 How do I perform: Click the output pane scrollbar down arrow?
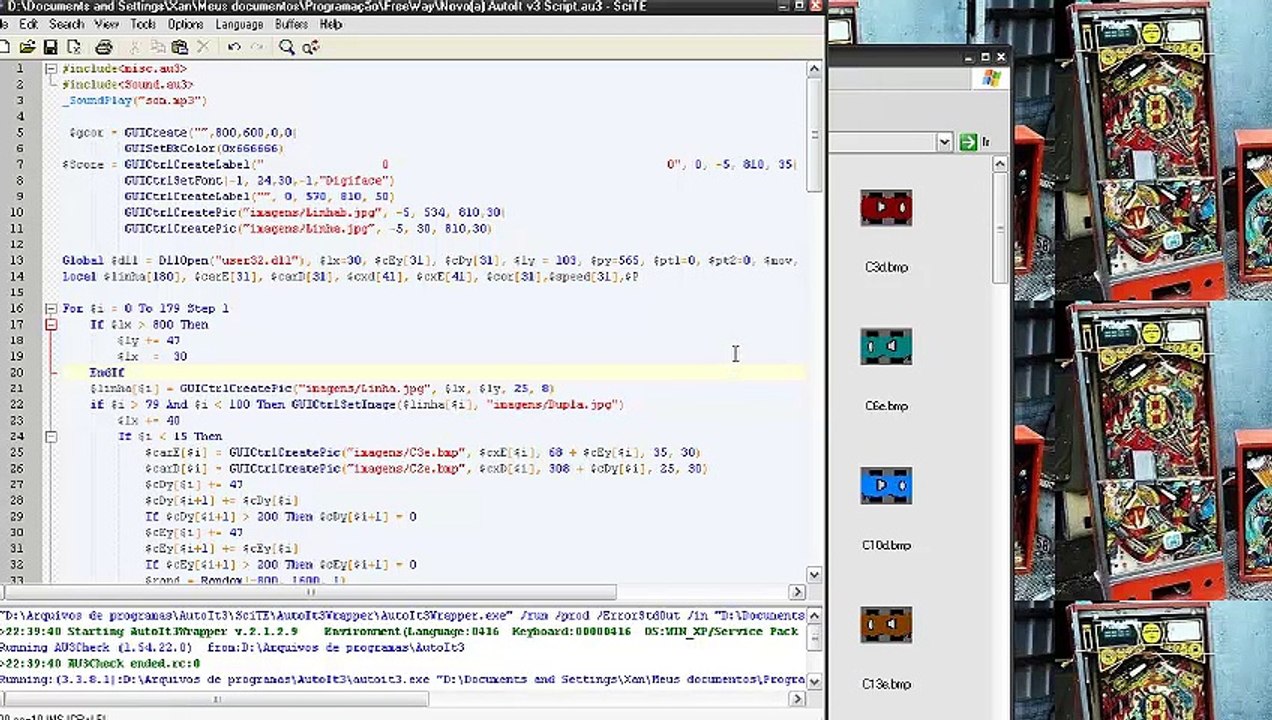click(x=814, y=680)
